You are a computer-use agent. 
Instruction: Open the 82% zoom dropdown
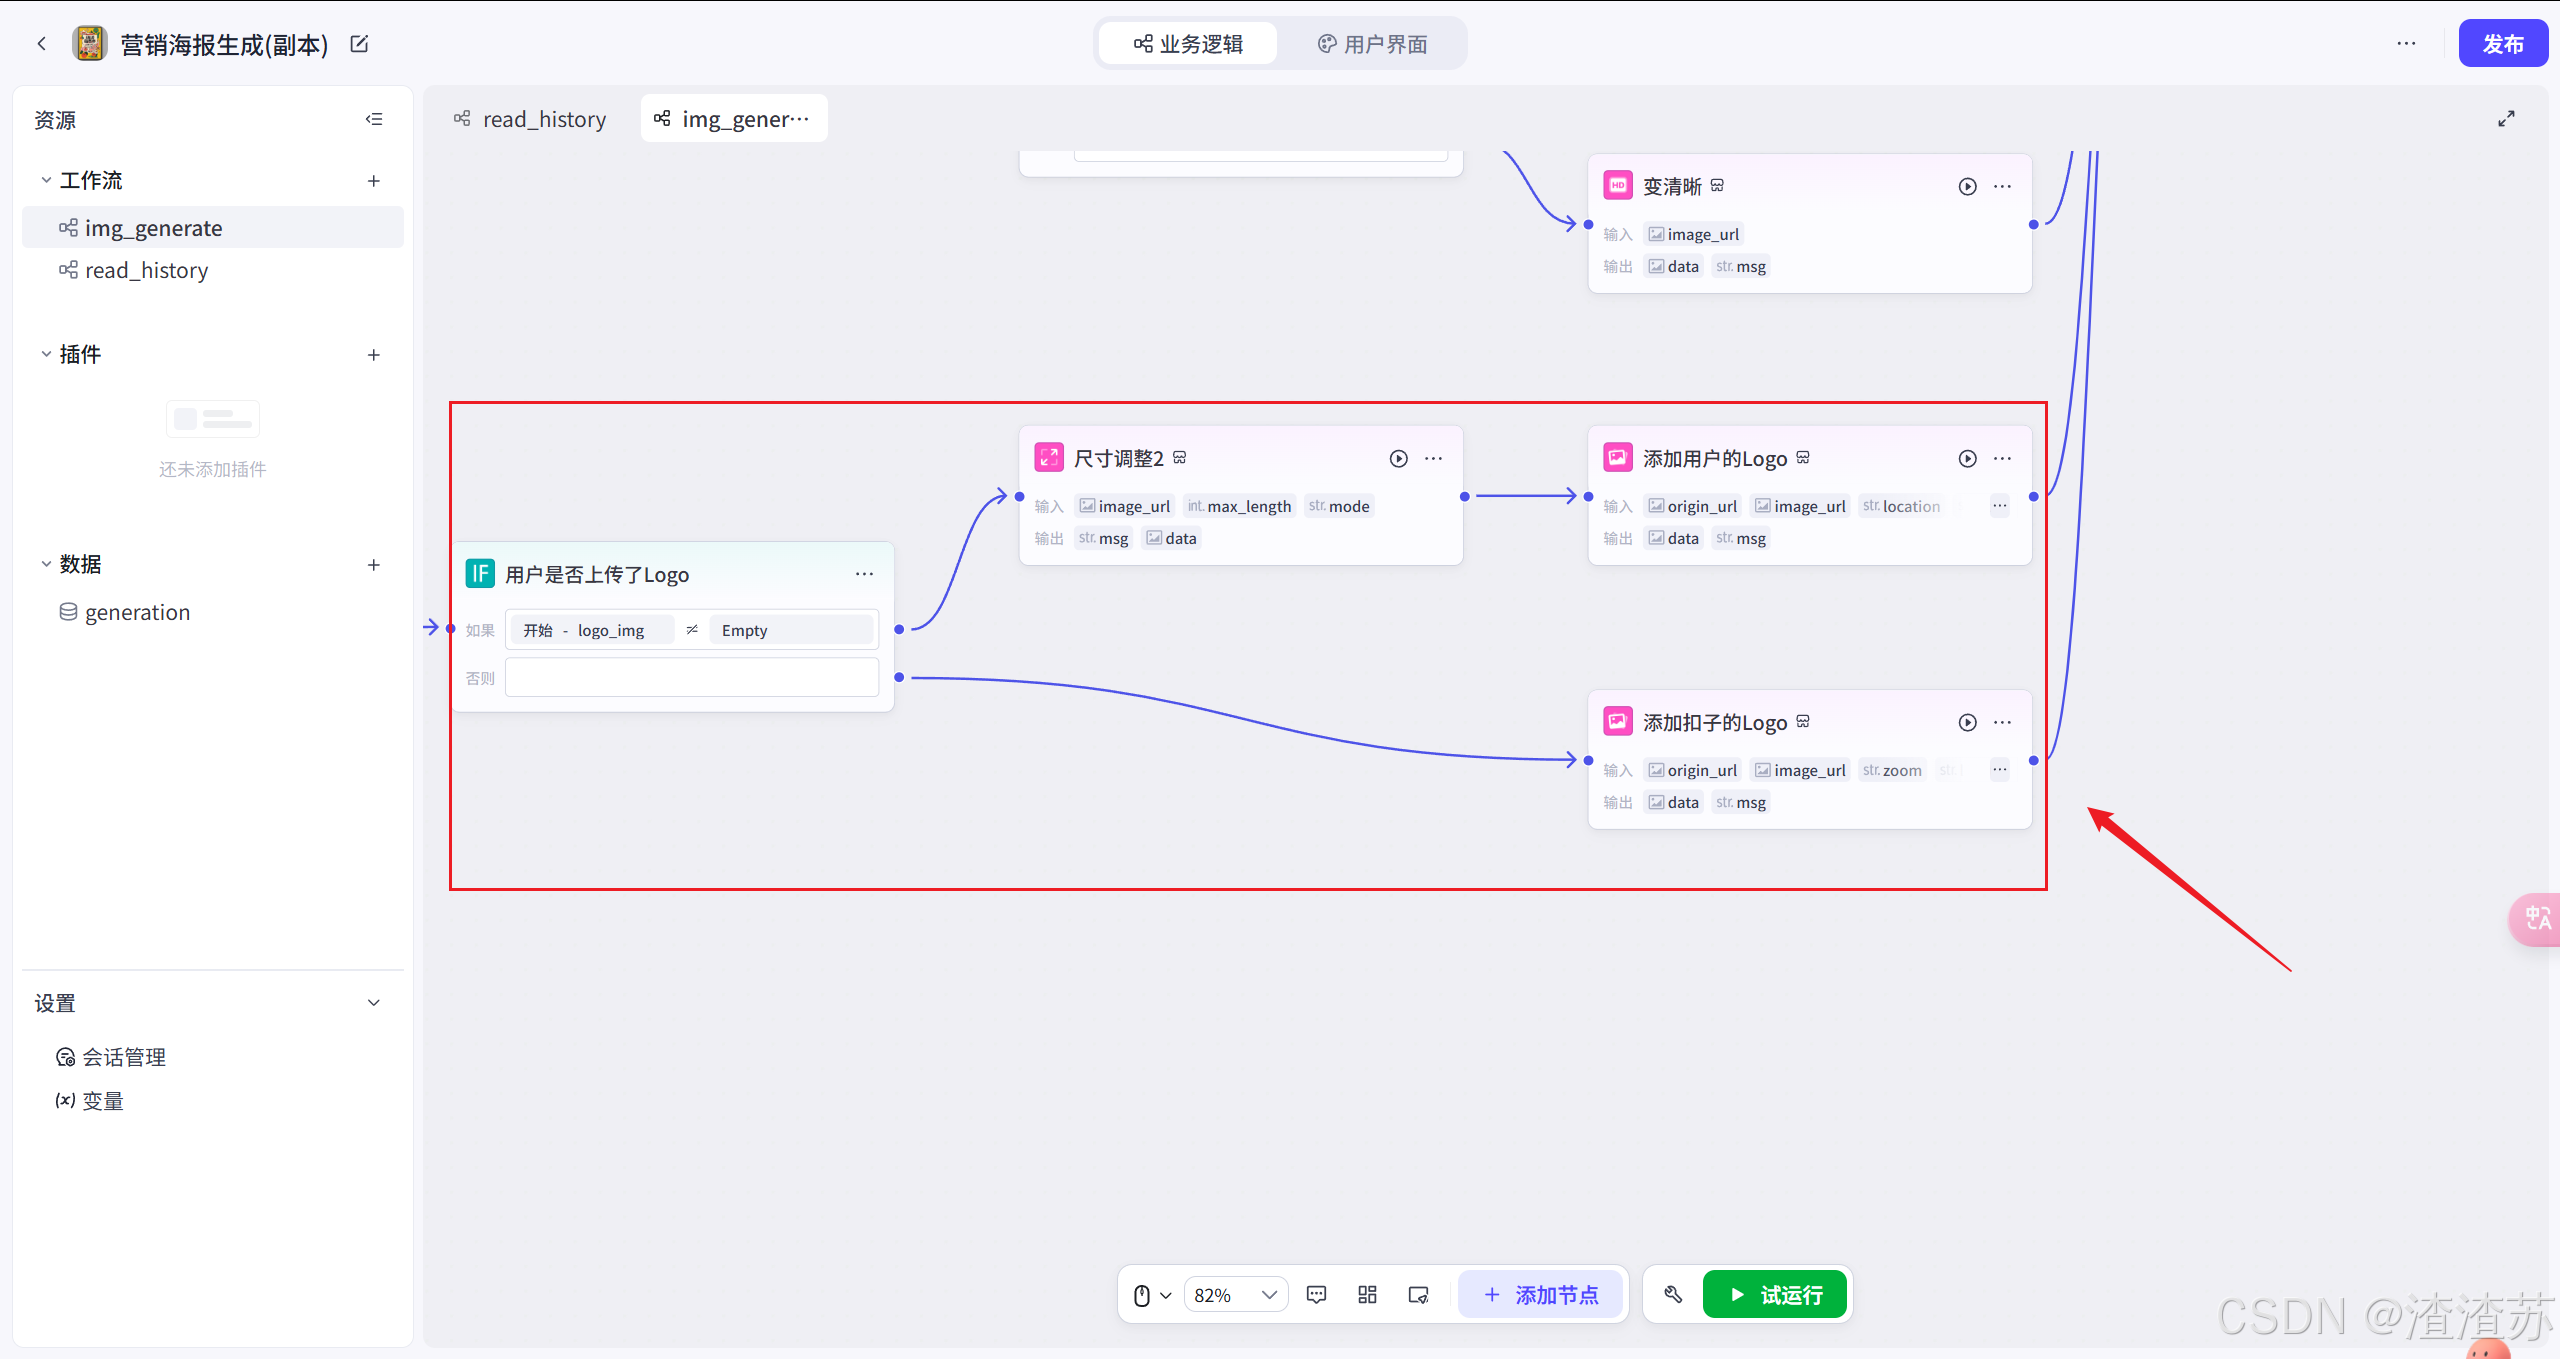click(1236, 1295)
